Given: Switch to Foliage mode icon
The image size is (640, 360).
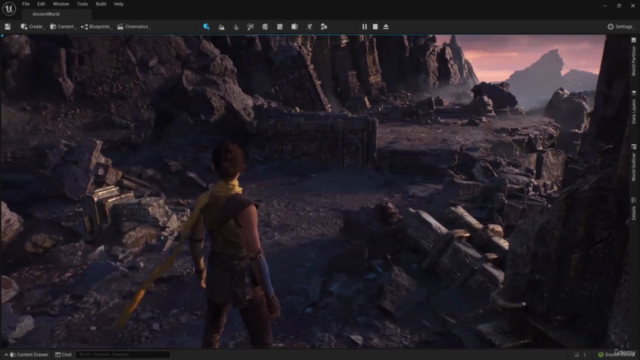Looking at the screenshot, I should [236, 27].
